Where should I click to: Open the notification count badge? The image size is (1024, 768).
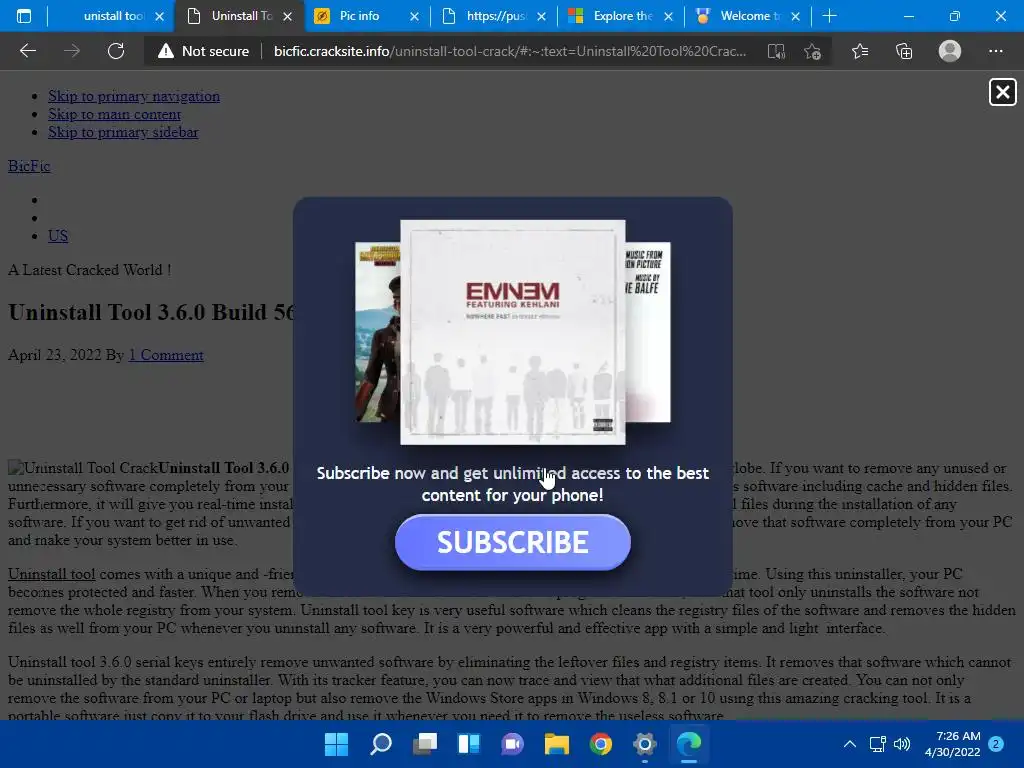tap(996, 744)
